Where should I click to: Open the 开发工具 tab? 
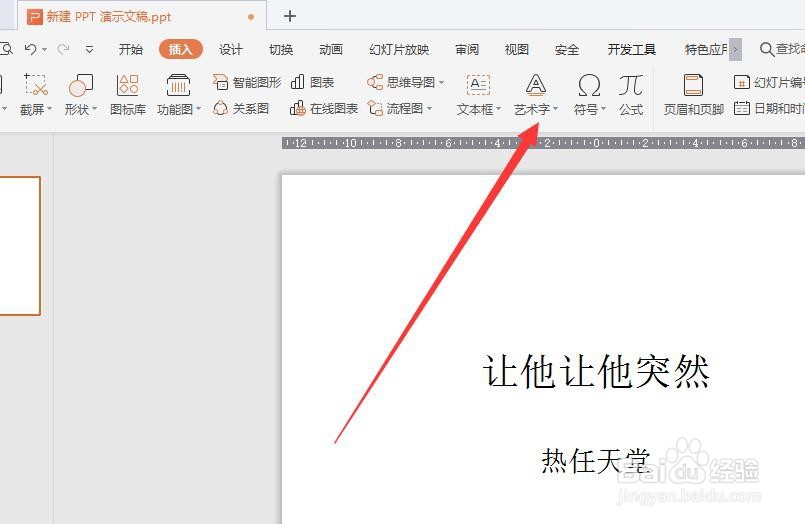631,49
